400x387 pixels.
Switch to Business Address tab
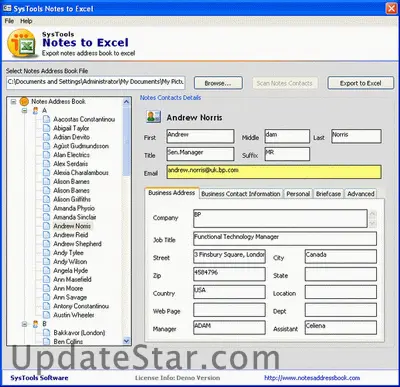[x=172, y=193]
